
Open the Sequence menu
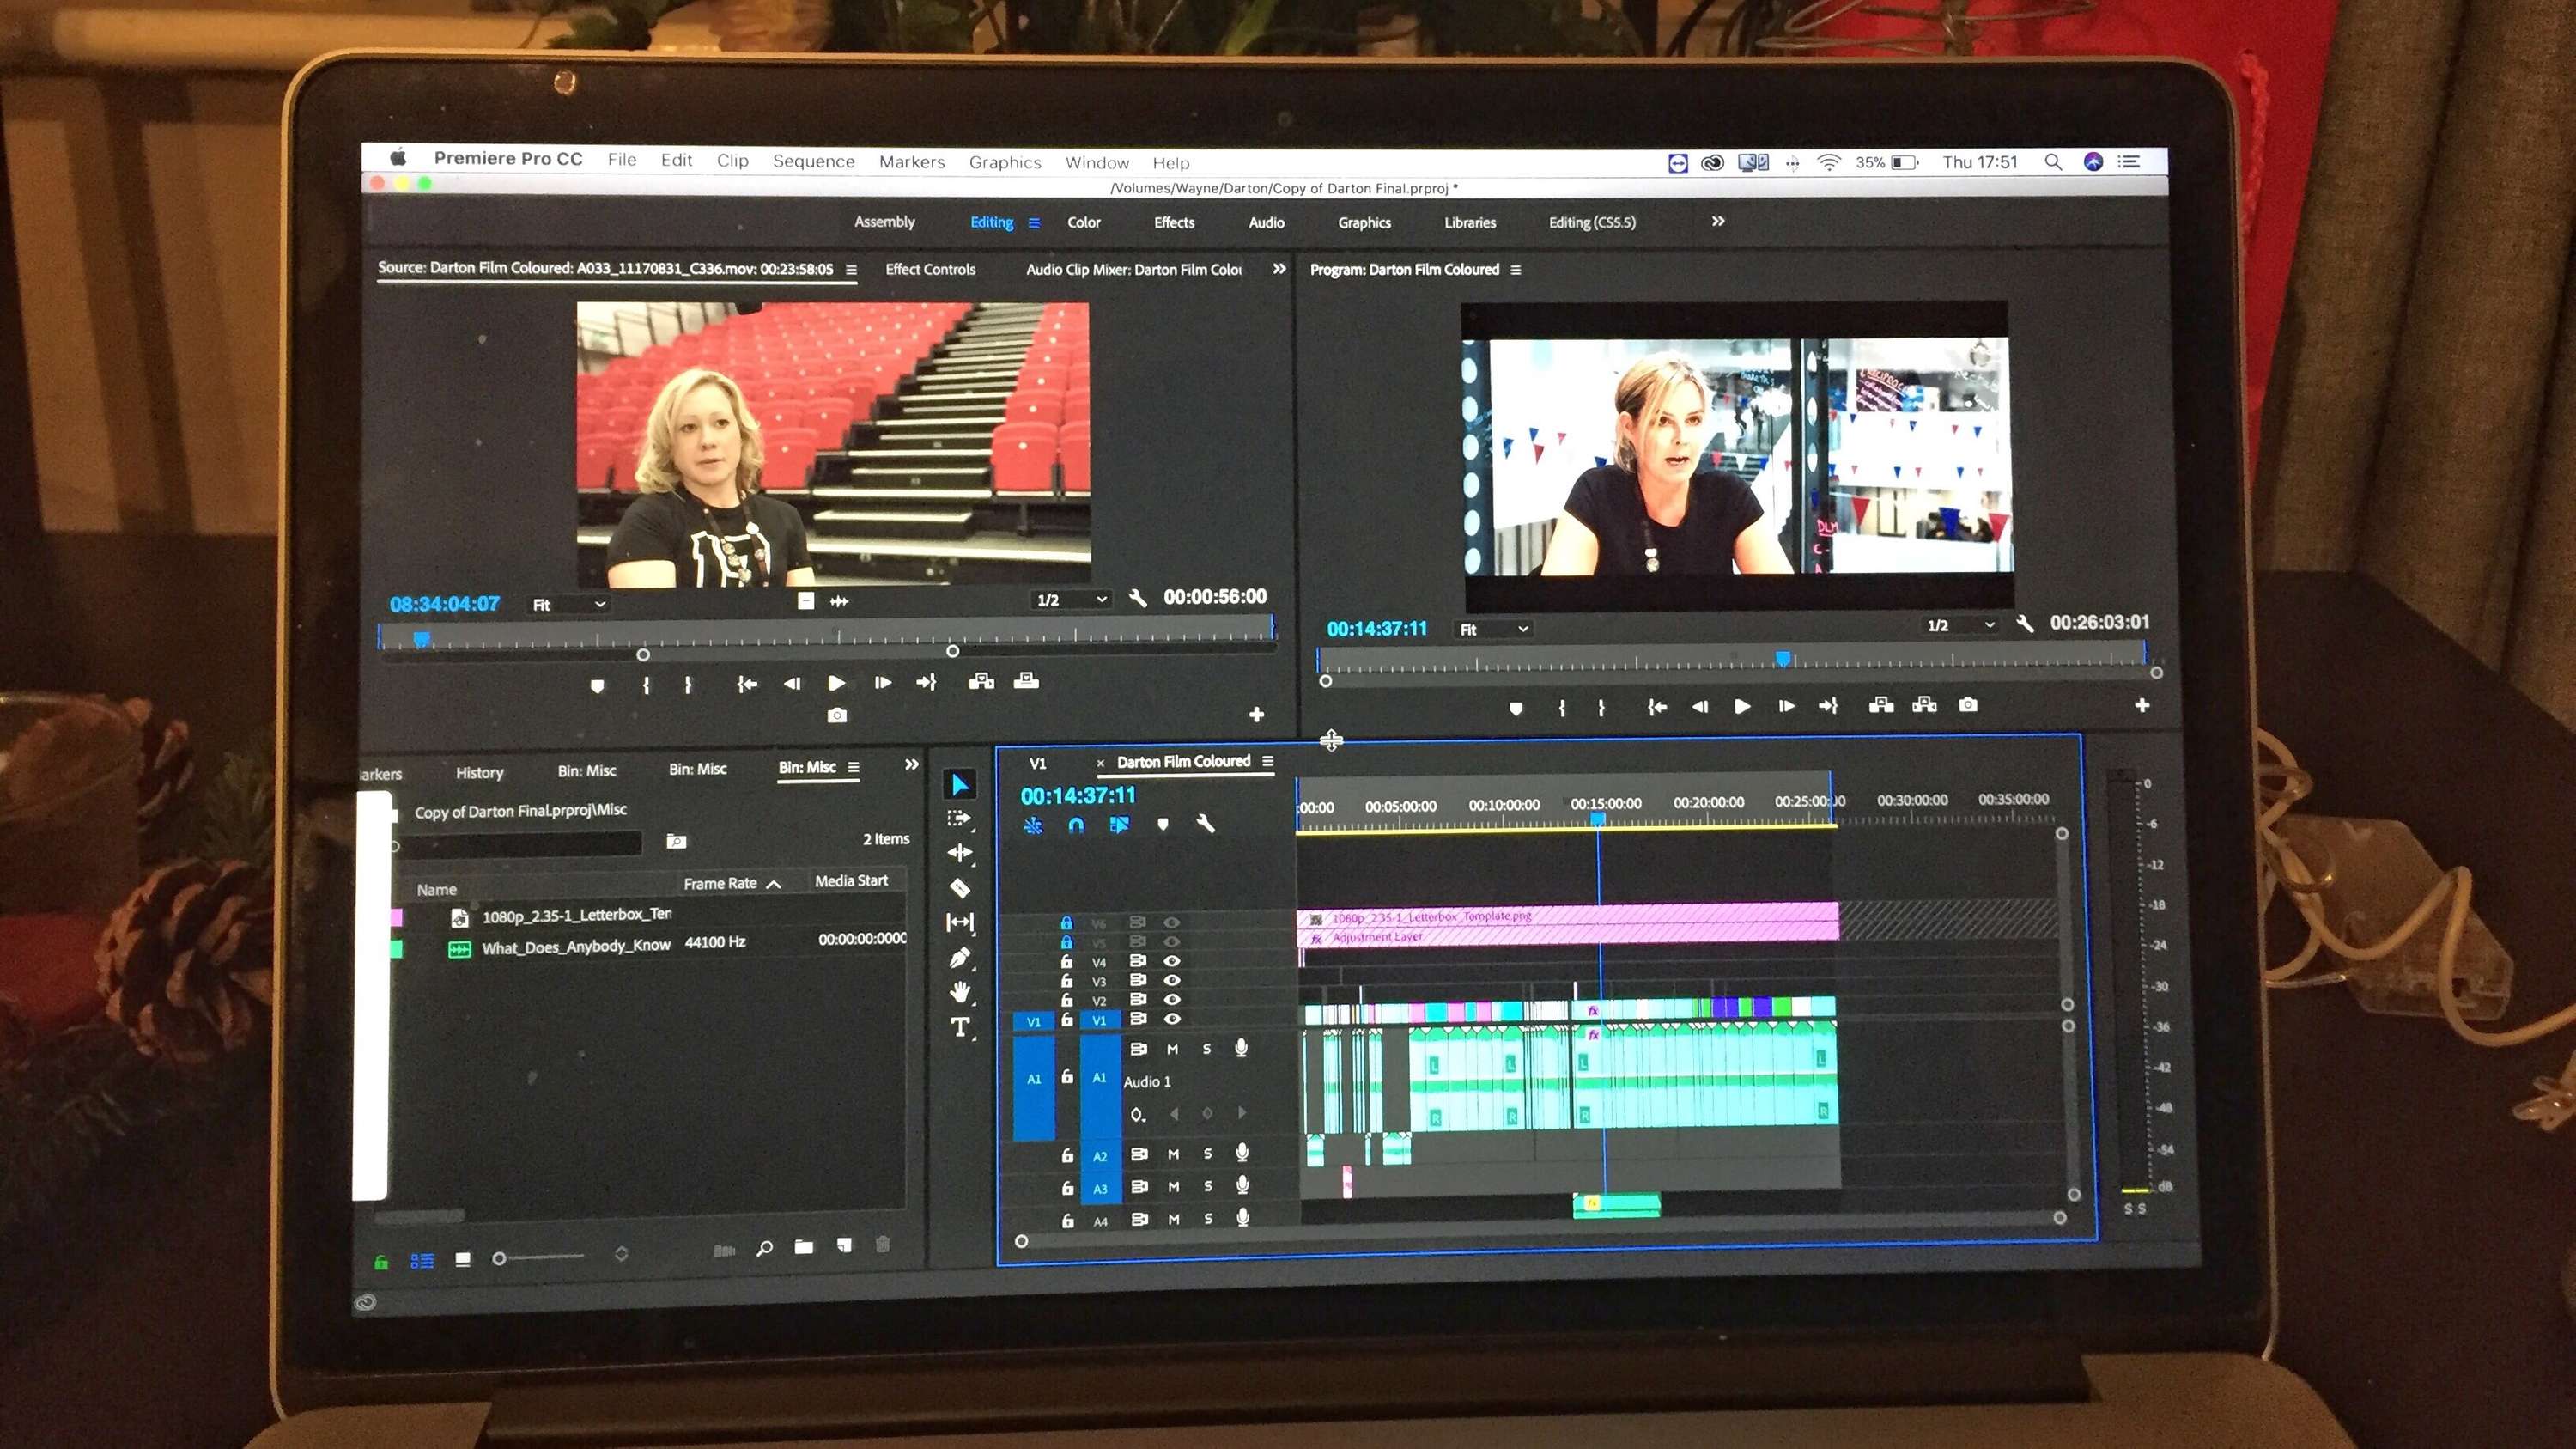tap(814, 161)
